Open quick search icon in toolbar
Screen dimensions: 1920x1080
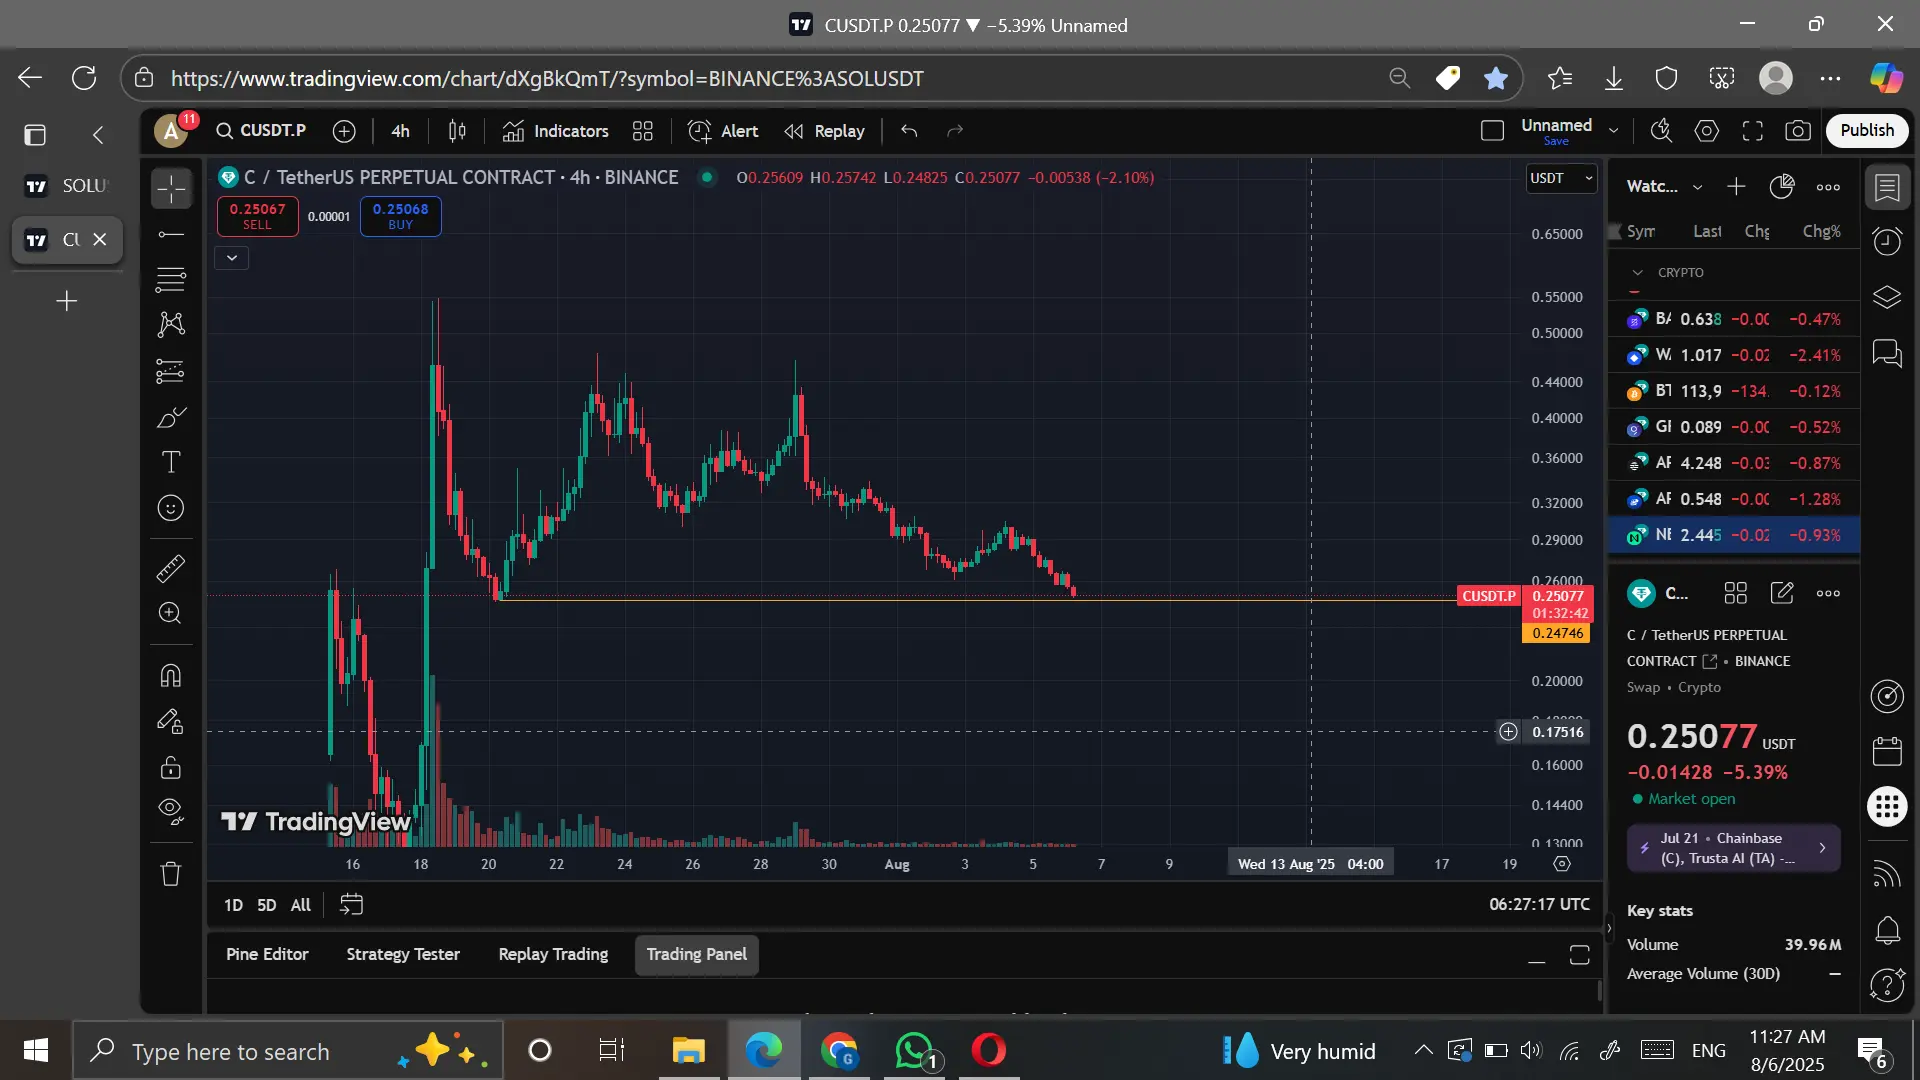(1661, 131)
